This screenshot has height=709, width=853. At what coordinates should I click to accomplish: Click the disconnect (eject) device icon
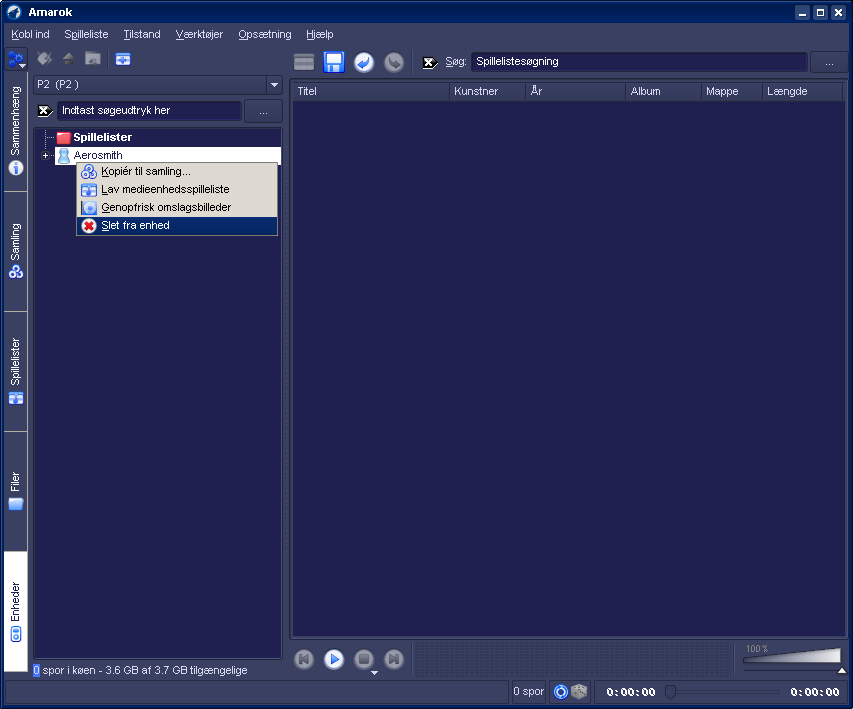[69, 59]
